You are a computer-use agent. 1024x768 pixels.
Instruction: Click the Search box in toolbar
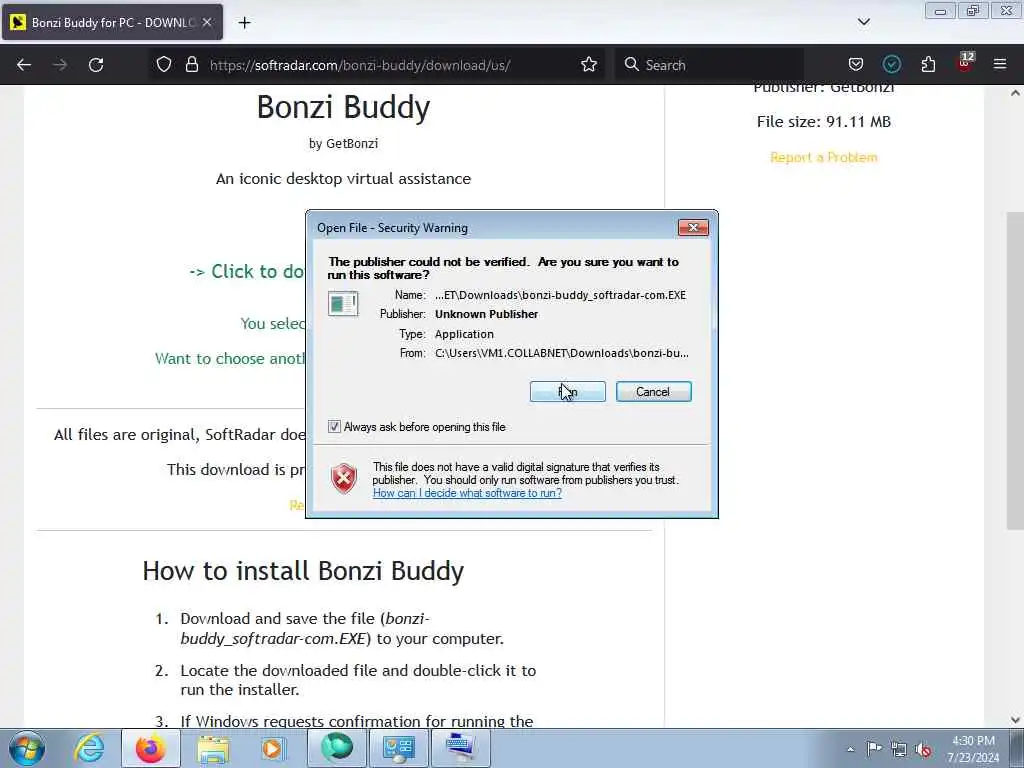709,65
